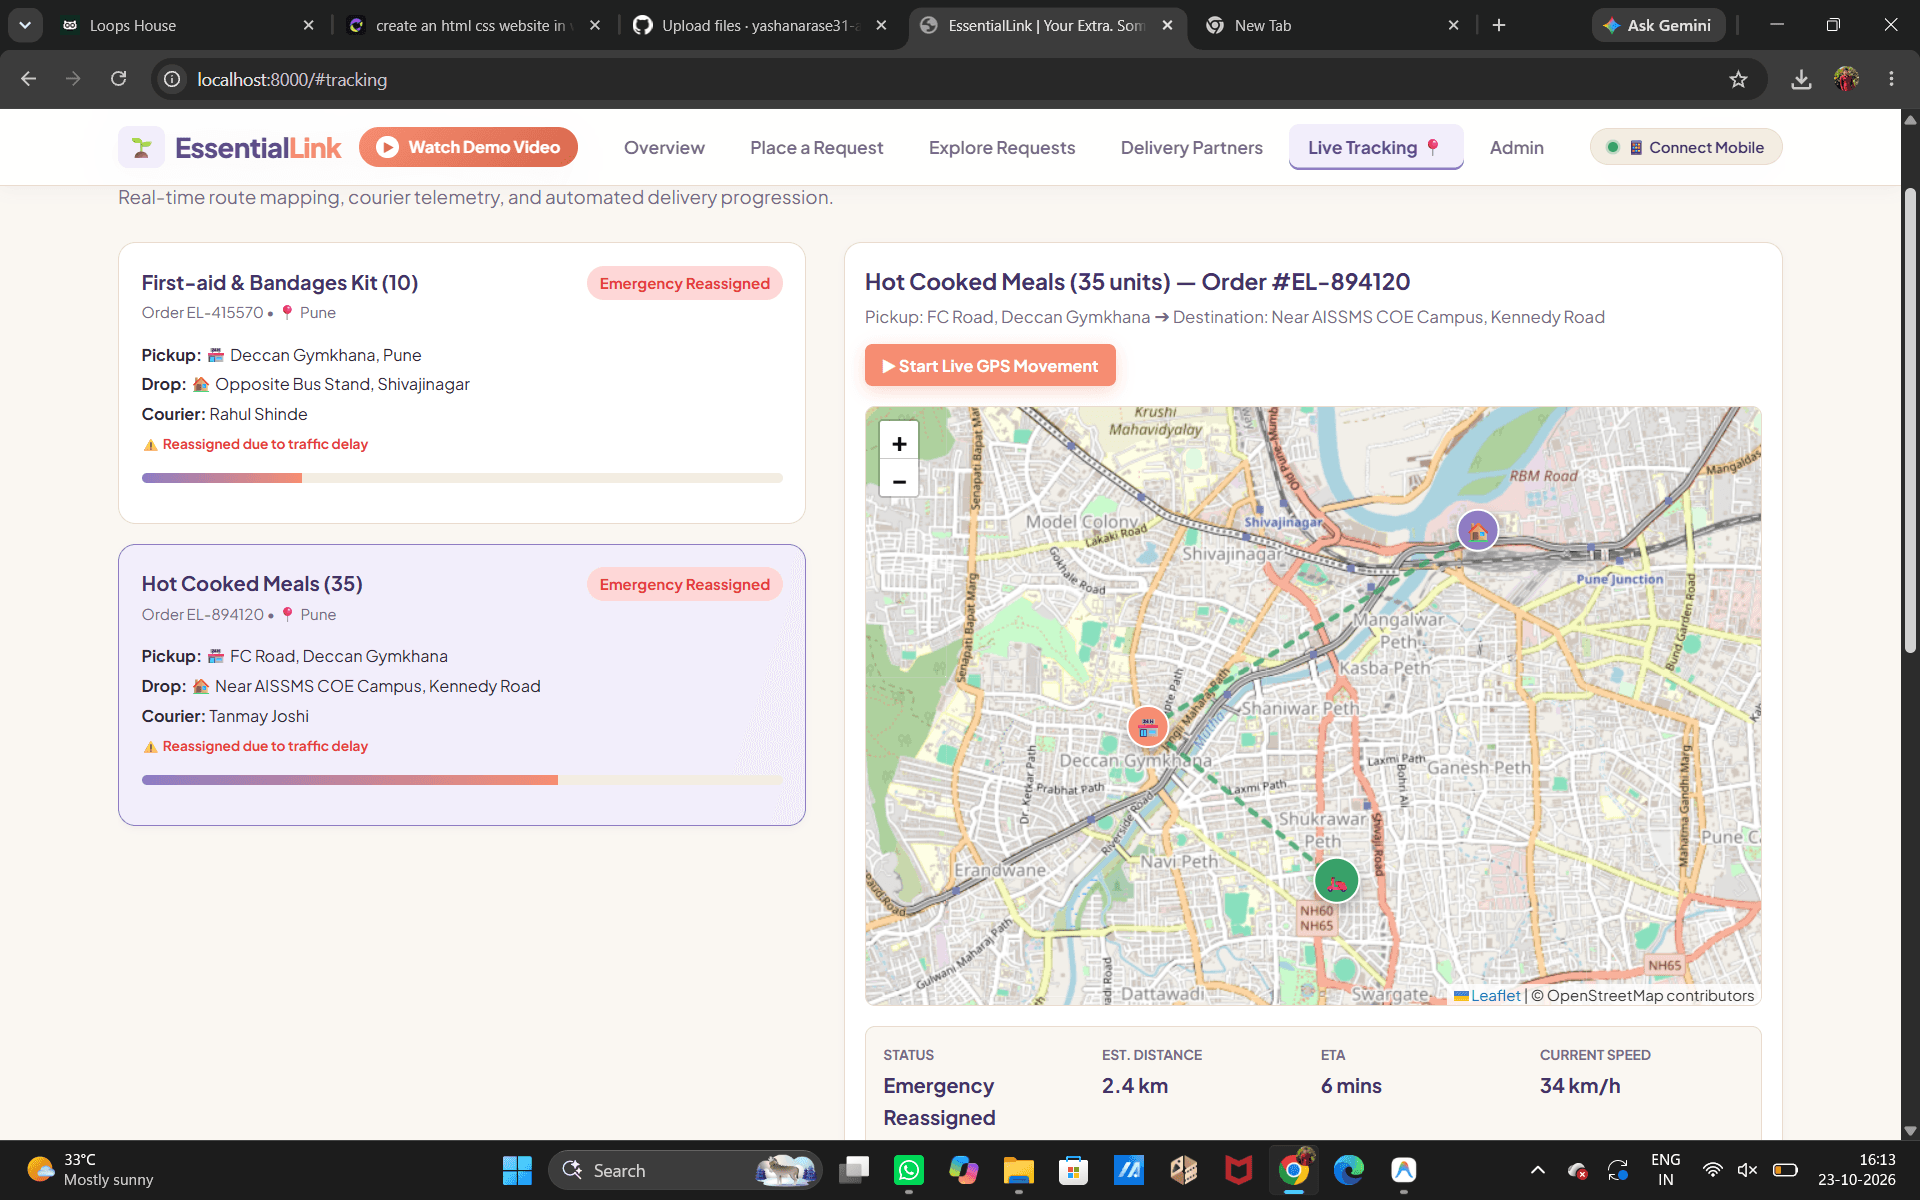Click the purple destination house marker
1920x1200 pixels.
pos(1477,530)
